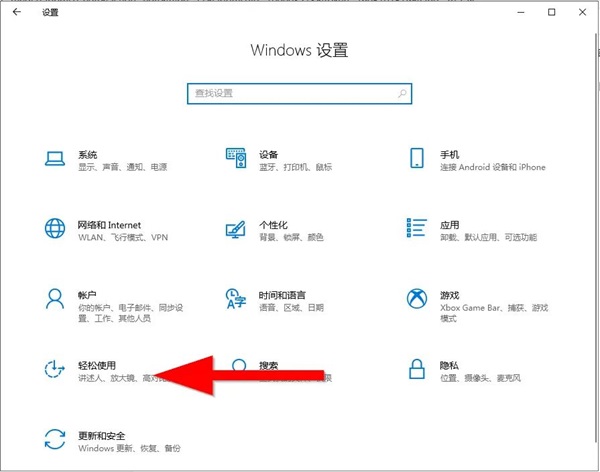Viewport: 600px width, 472px height.
Task: Open 网络和 Internet settings
Action: click(109, 225)
